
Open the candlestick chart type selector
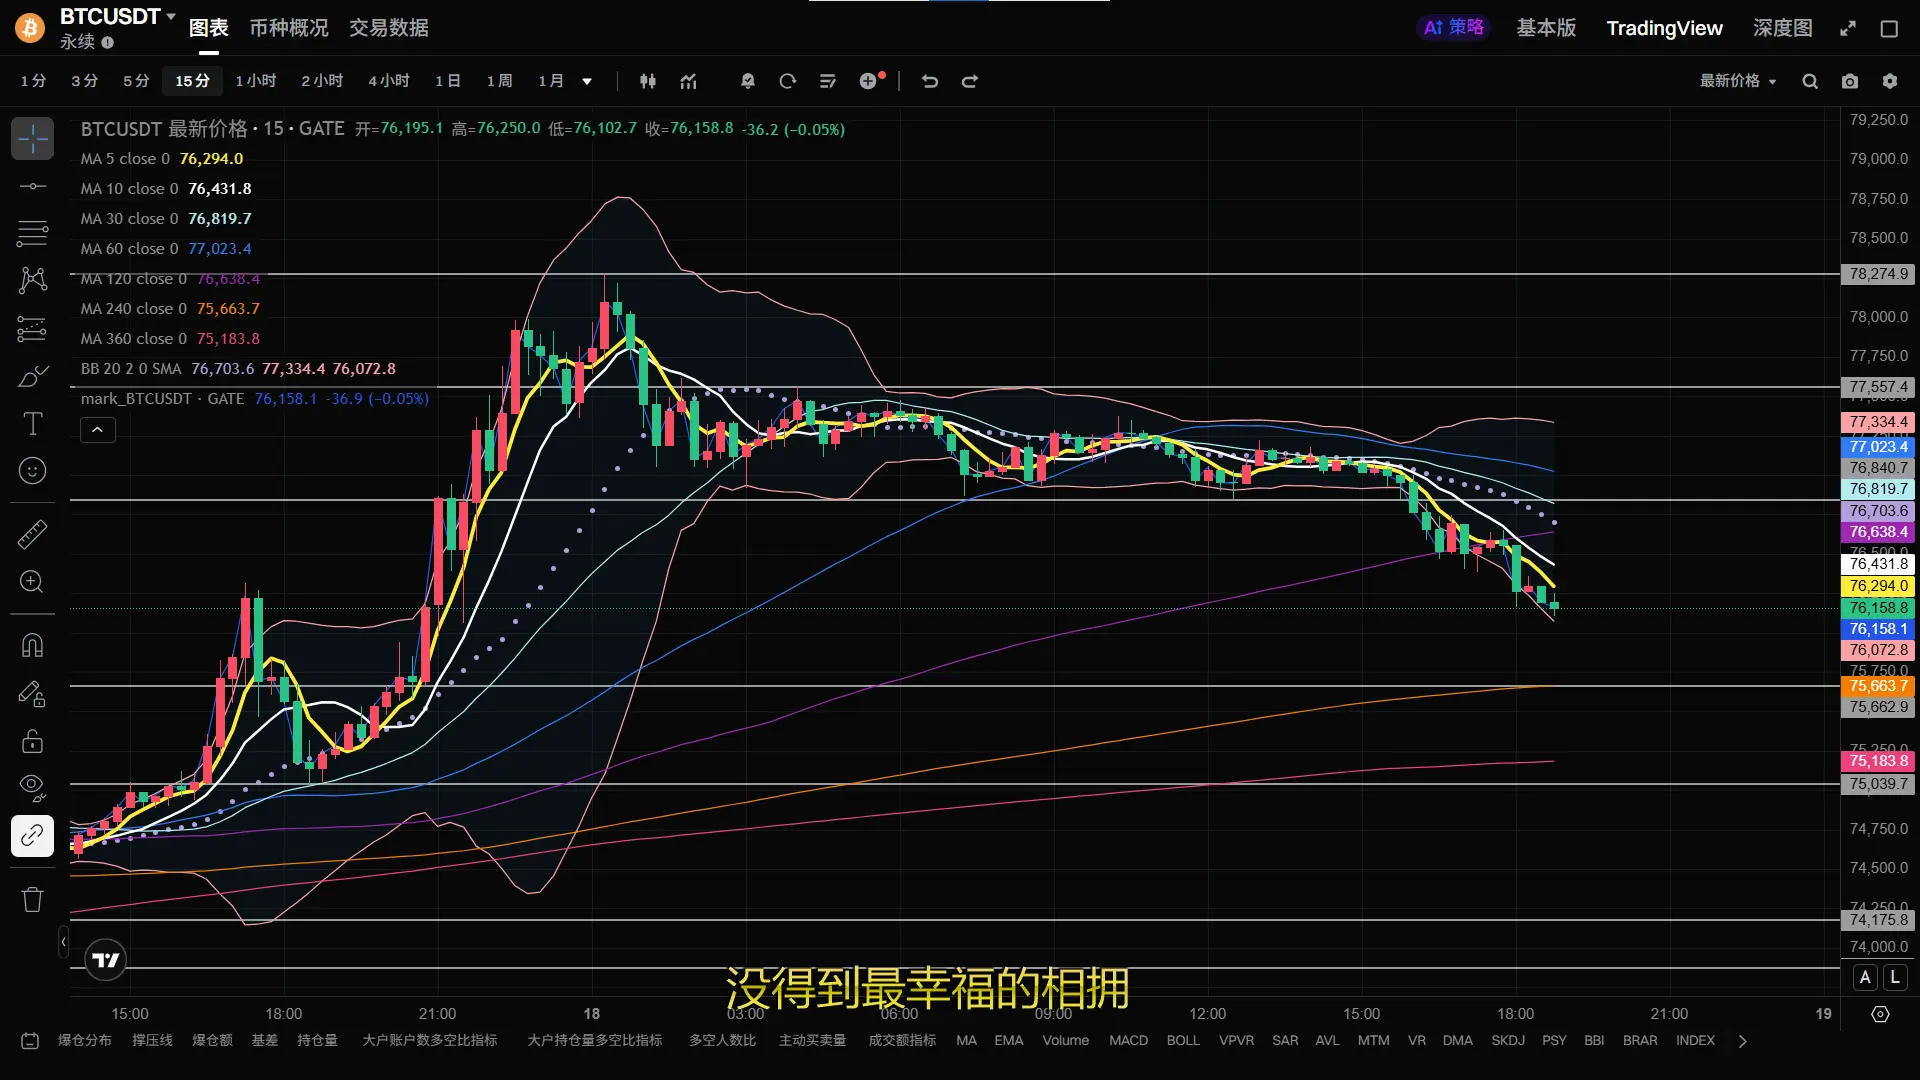point(648,81)
